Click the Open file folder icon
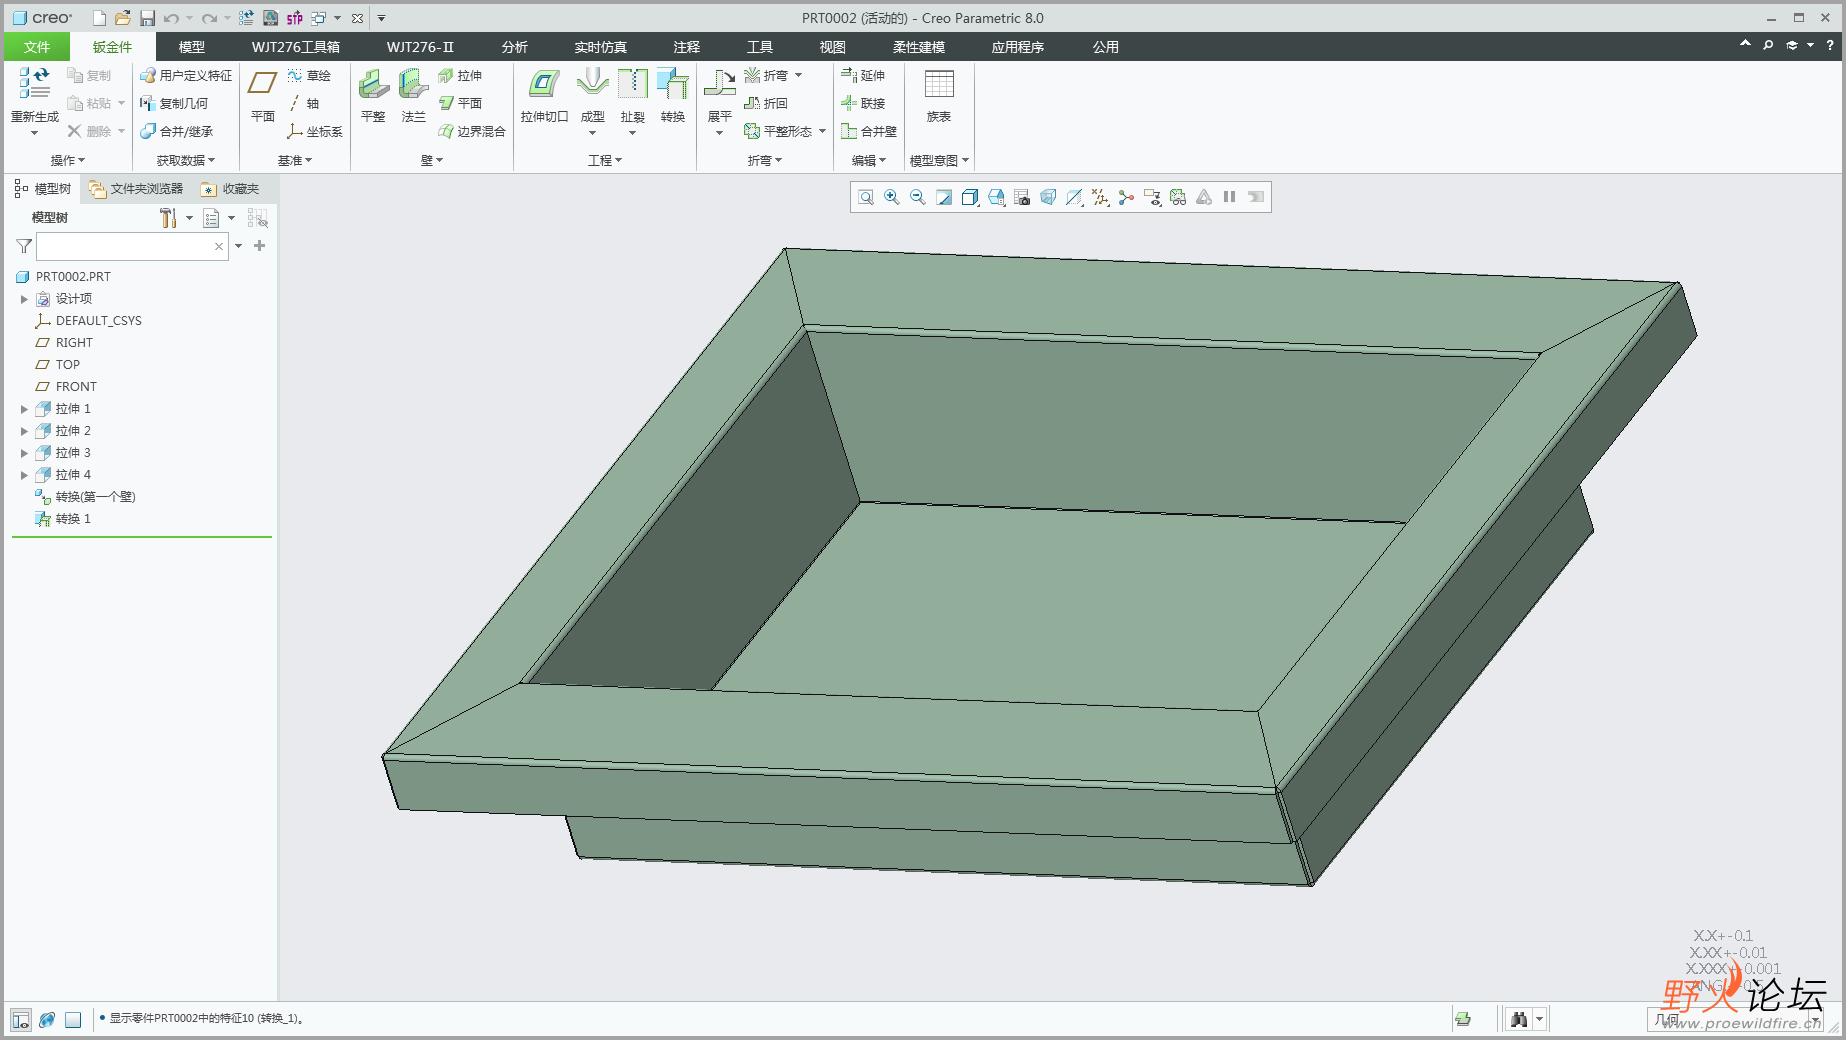 [x=122, y=18]
